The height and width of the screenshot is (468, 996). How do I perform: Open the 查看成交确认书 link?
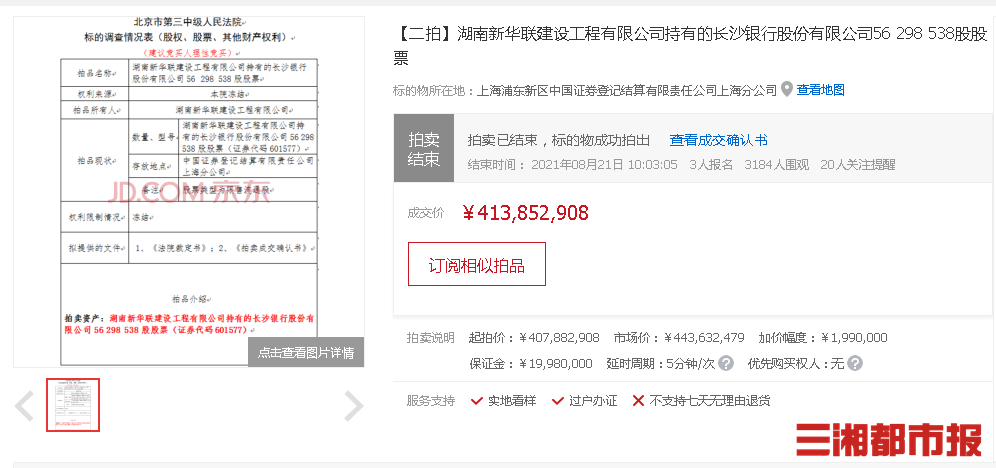pos(718,140)
